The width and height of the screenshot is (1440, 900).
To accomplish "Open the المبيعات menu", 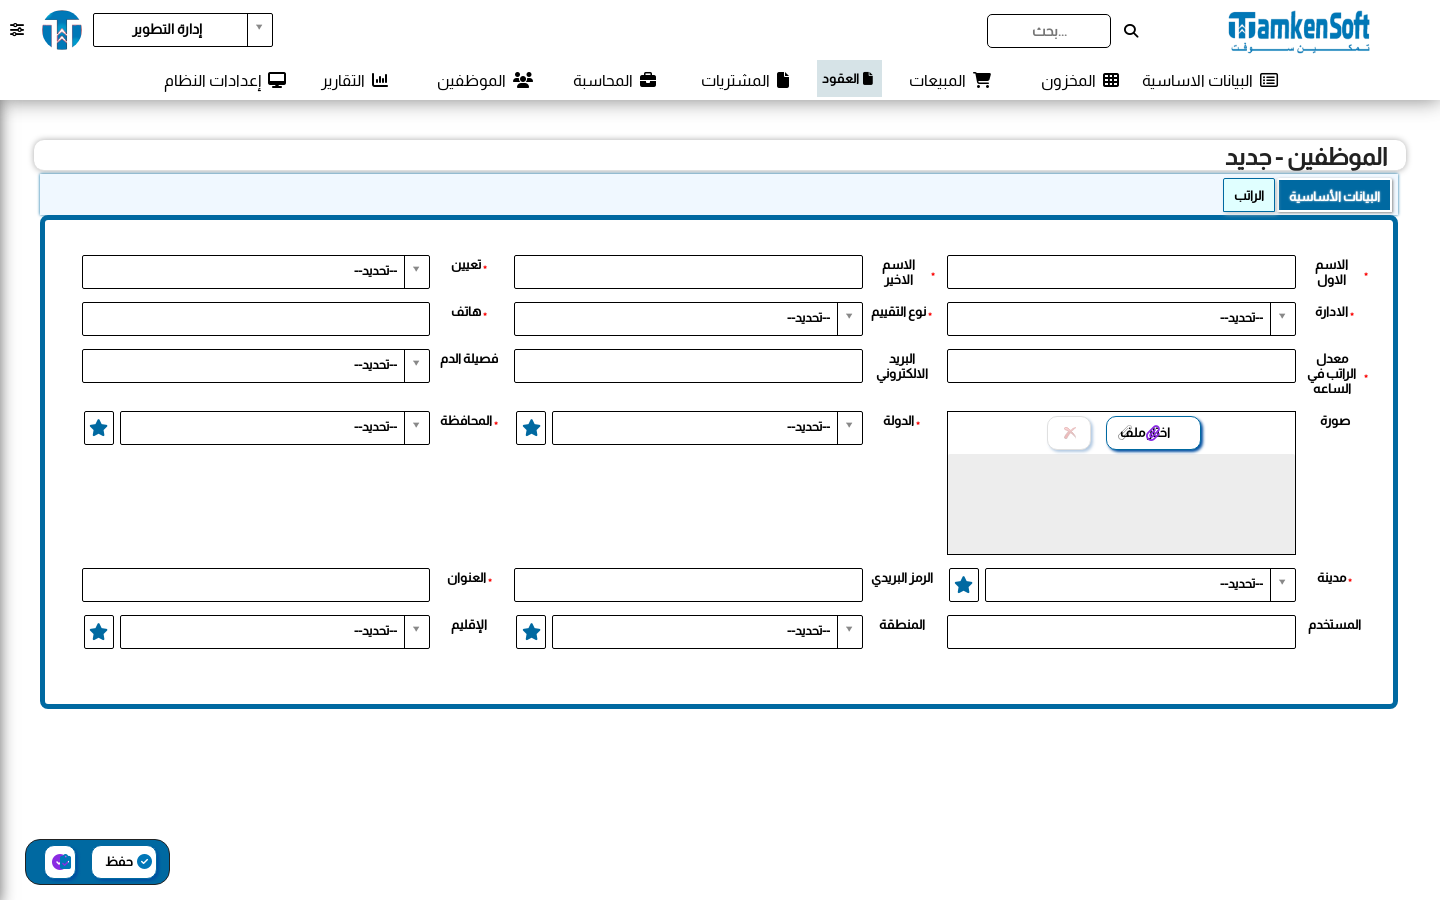I will (x=949, y=80).
